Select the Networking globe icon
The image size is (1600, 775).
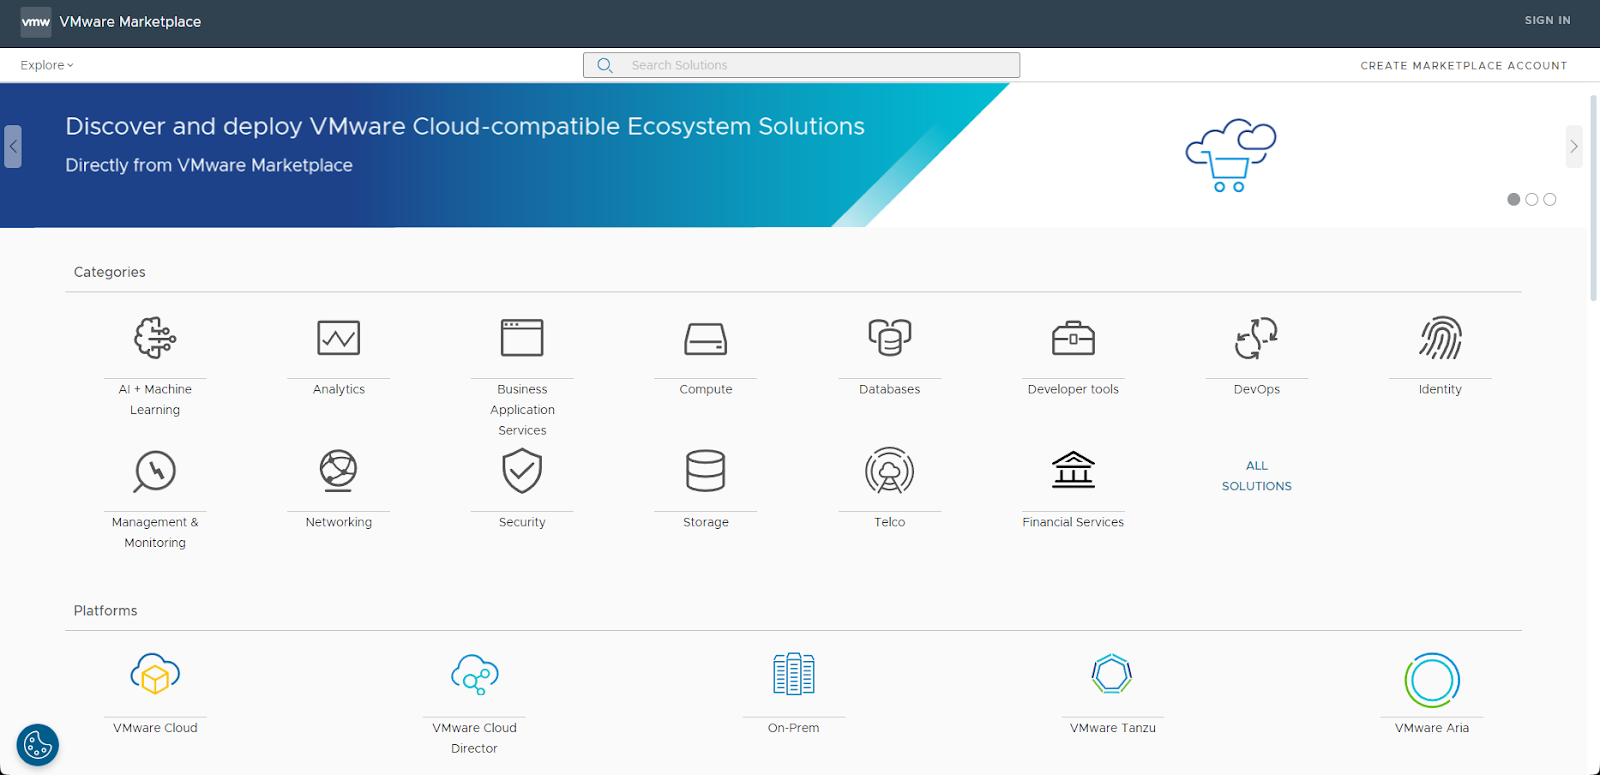point(339,470)
